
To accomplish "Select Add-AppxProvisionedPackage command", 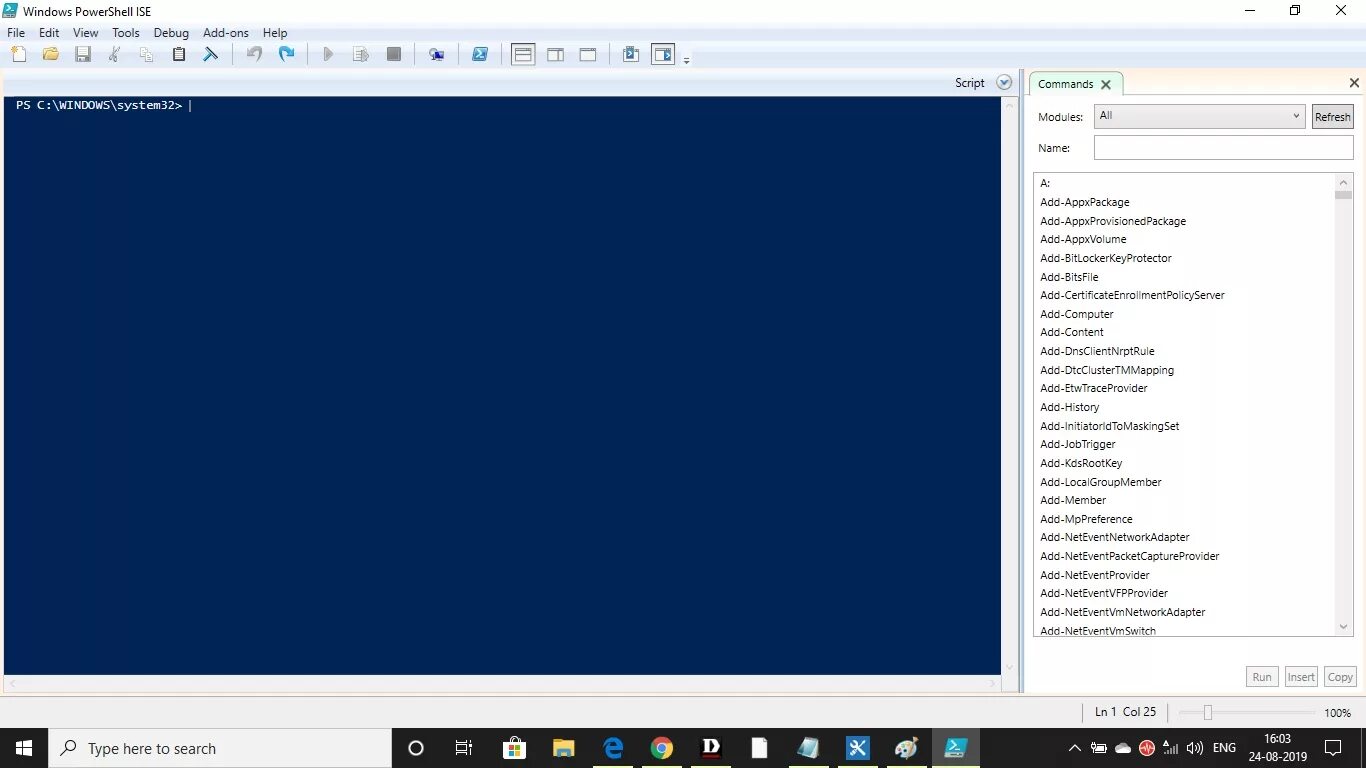I will (1113, 221).
